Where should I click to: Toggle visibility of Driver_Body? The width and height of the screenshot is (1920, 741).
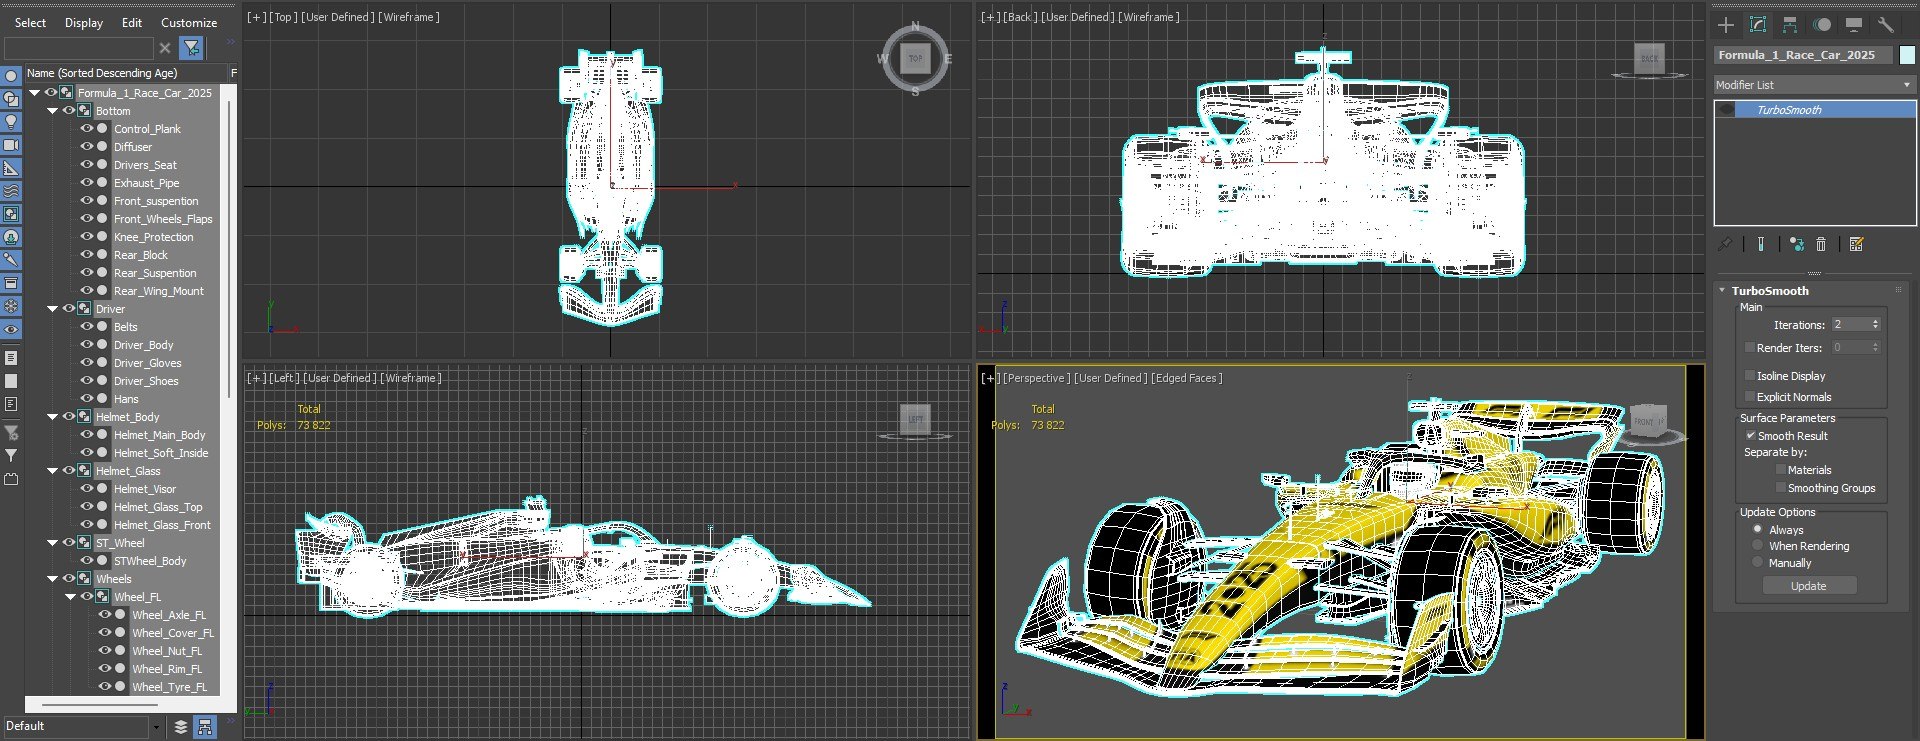pyautogui.click(x=86, y=345)
